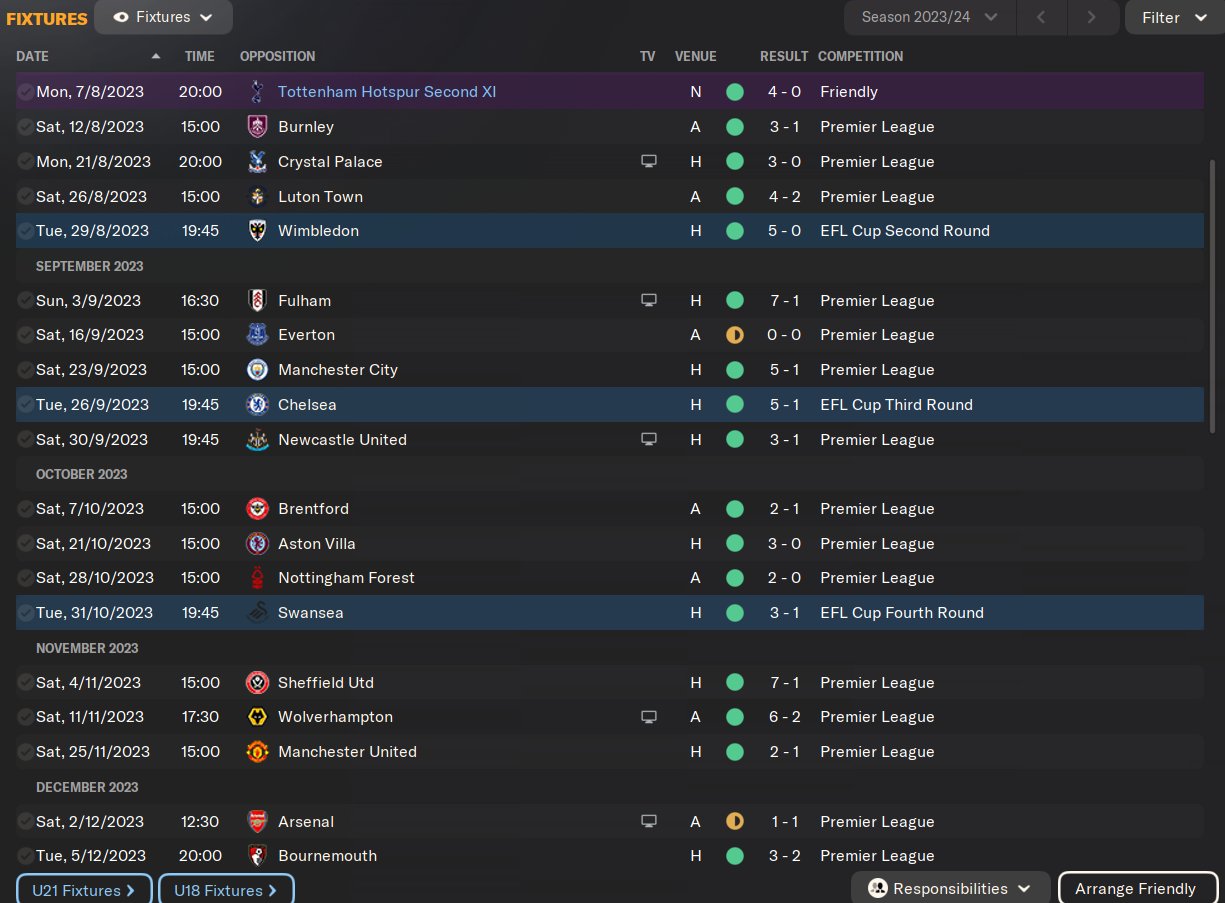The height and width of the screenshot is (903, 1225).
Task: Click the Manchester City club badge
Action: [257, 370]
